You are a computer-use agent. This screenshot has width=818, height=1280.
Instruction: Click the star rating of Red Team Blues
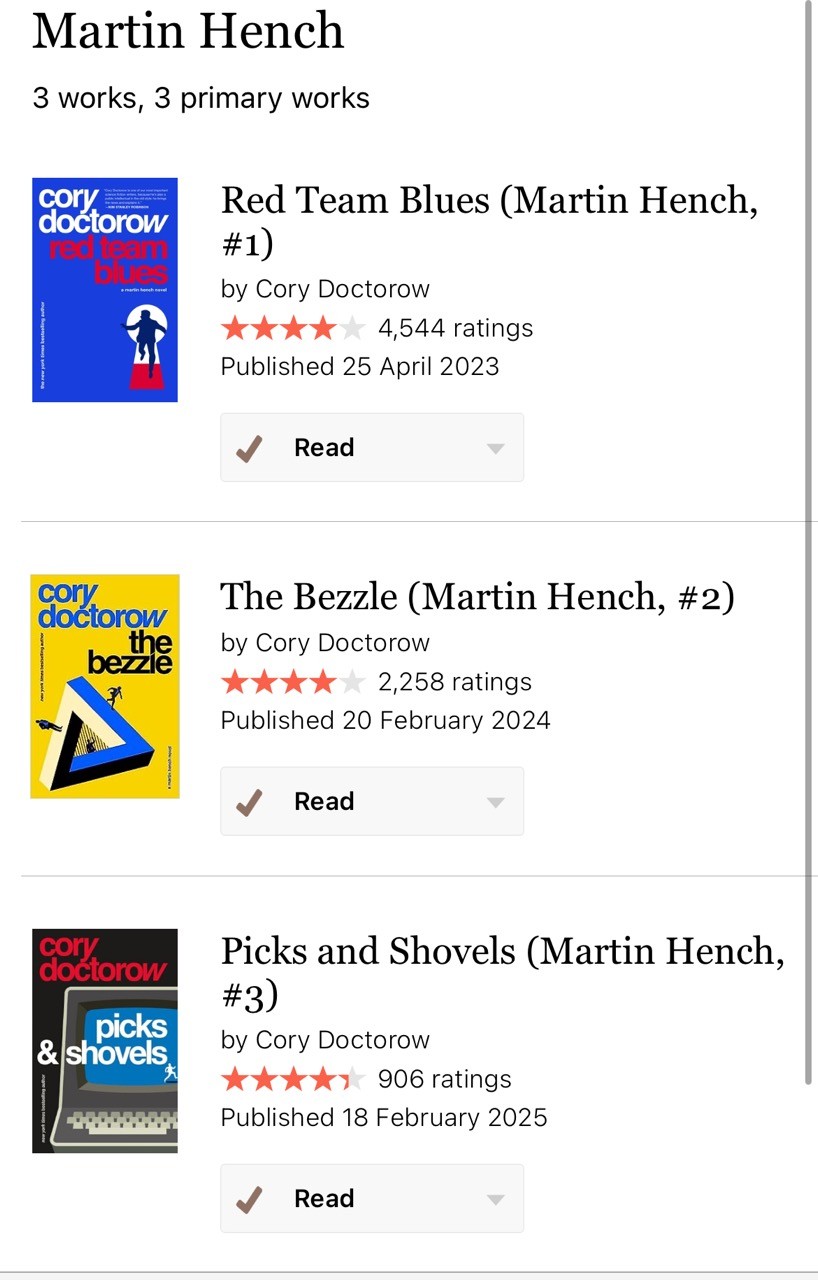293,328
